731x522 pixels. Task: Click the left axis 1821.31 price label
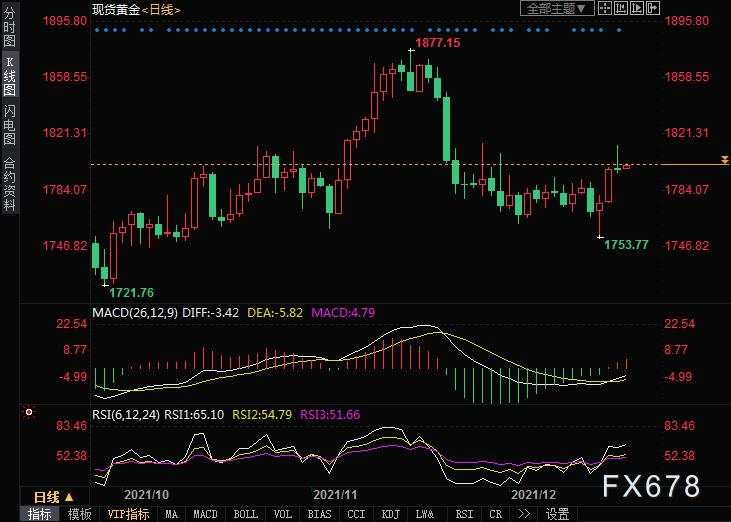point(65,133)
